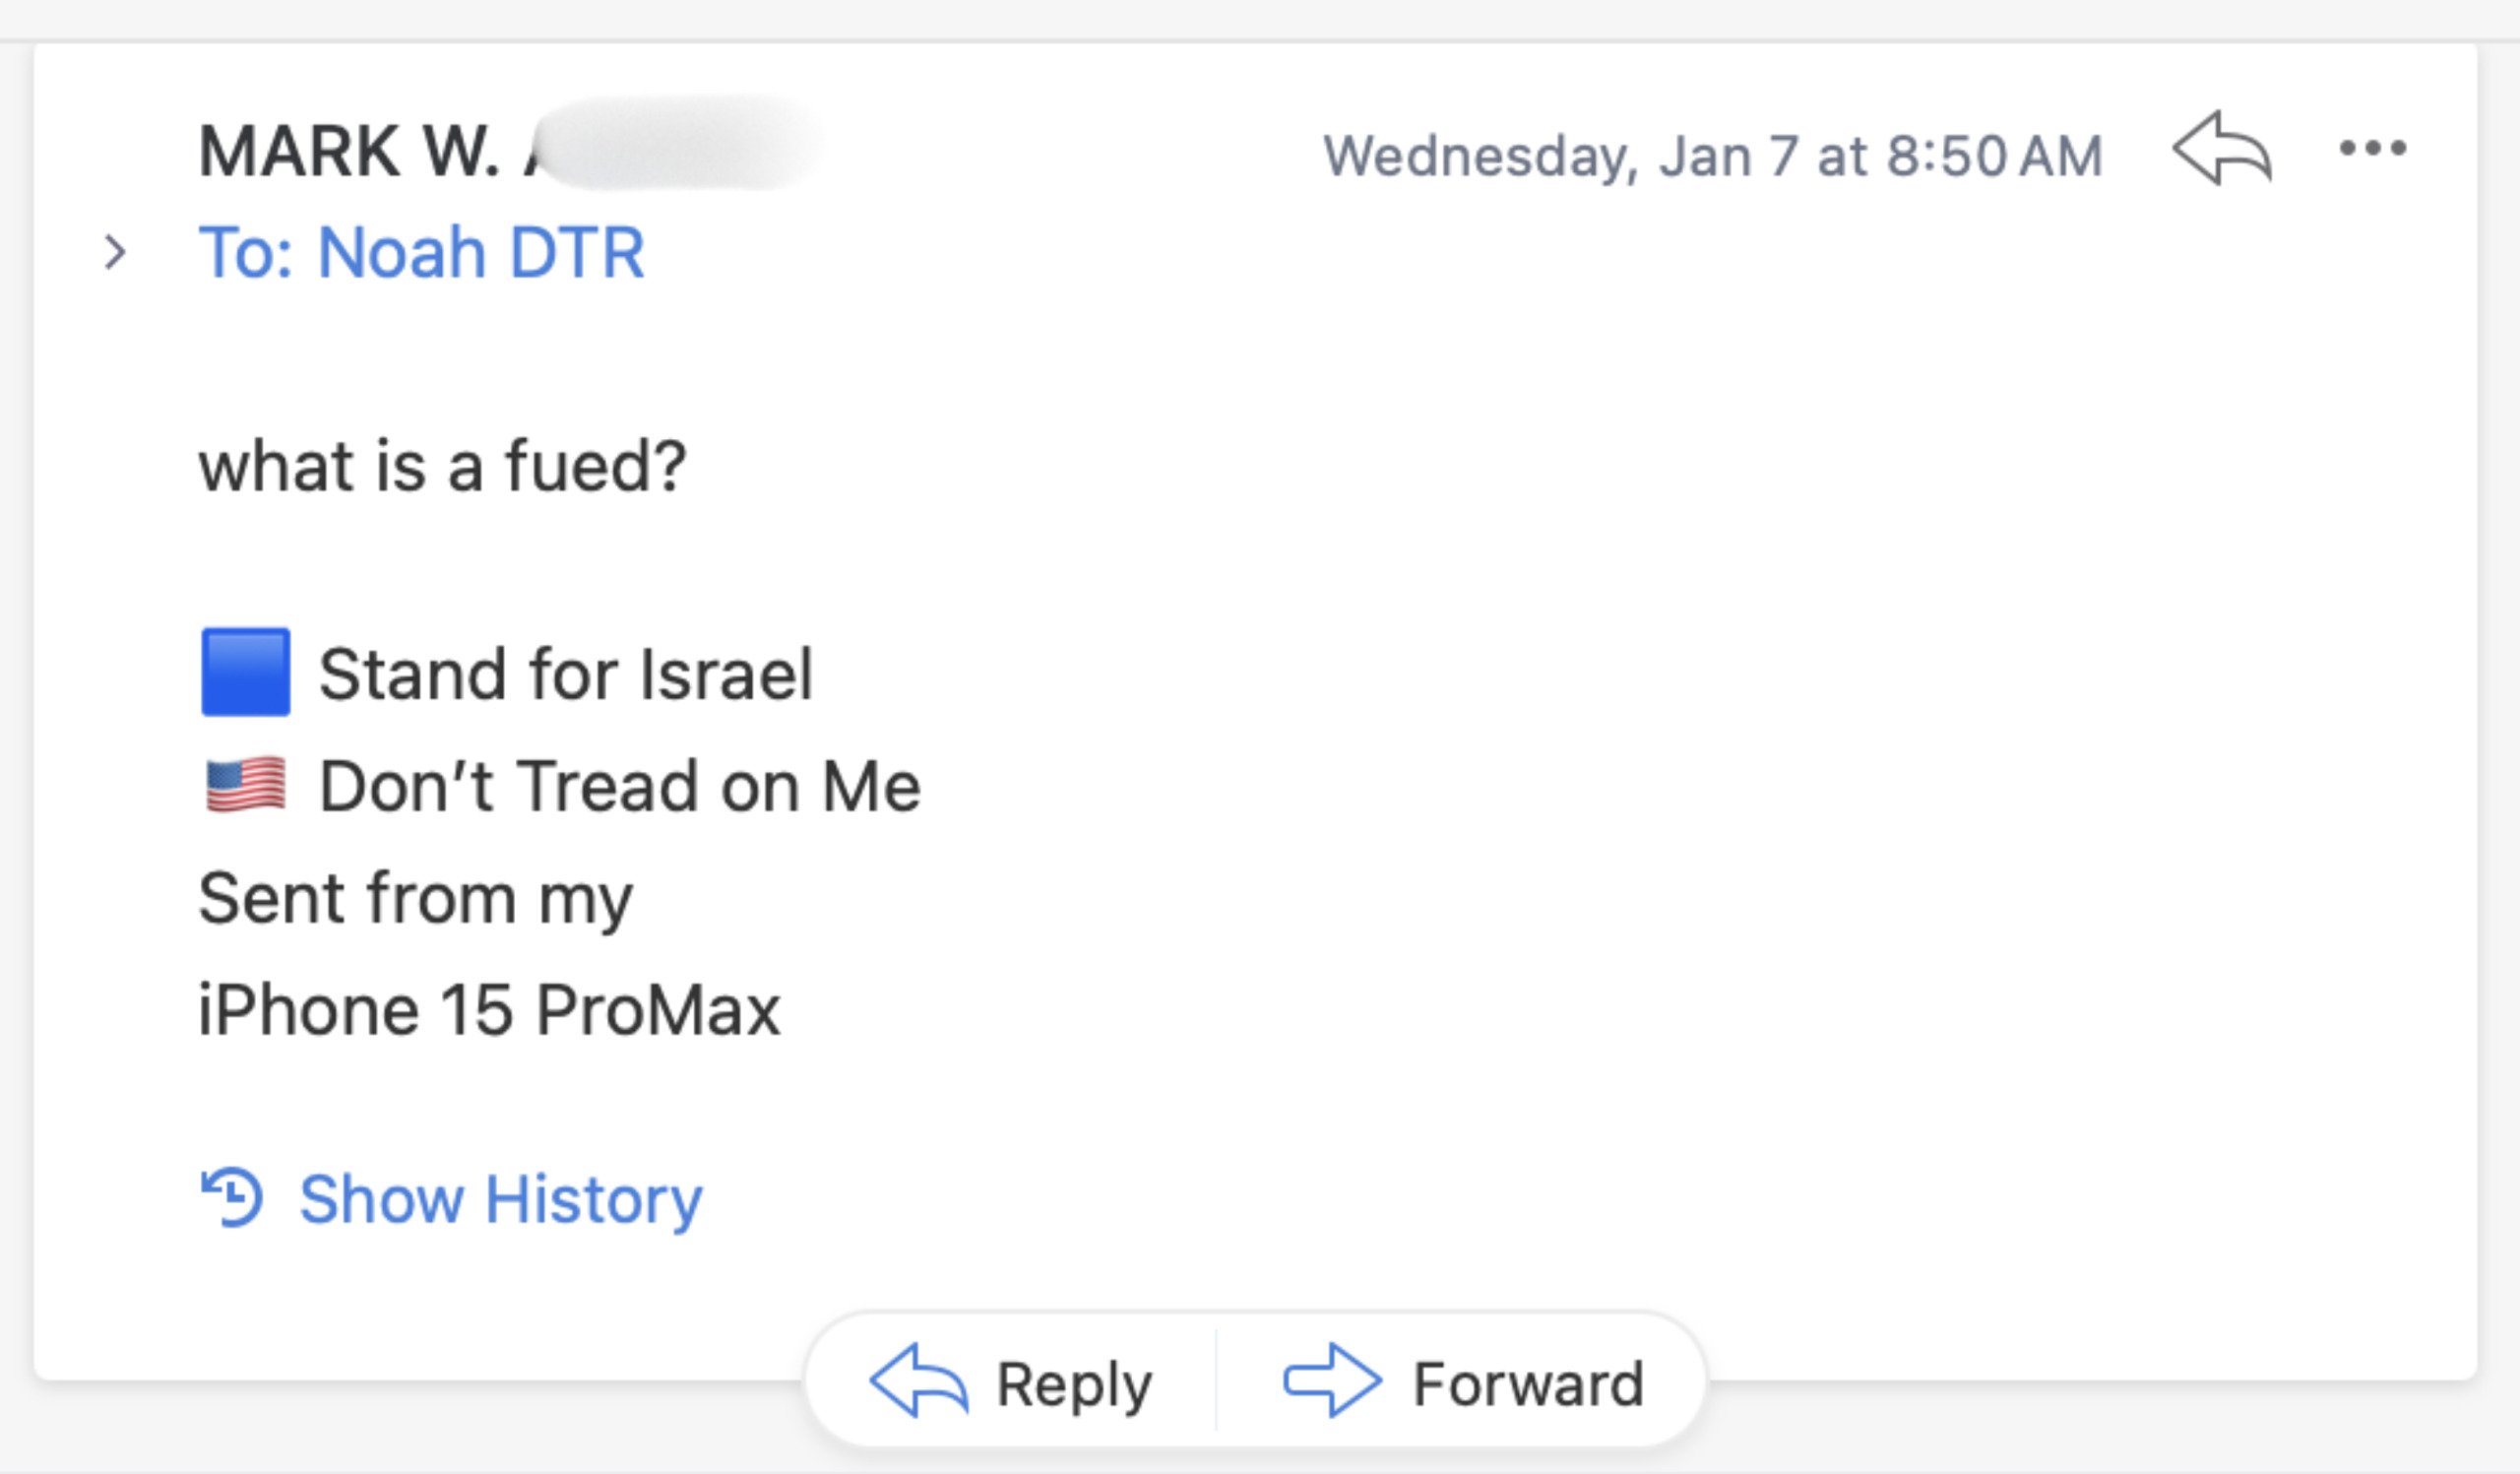Click the "Don't Tread on Me" signature line
The image size is (2520, 1474).
tap(619, 786)
